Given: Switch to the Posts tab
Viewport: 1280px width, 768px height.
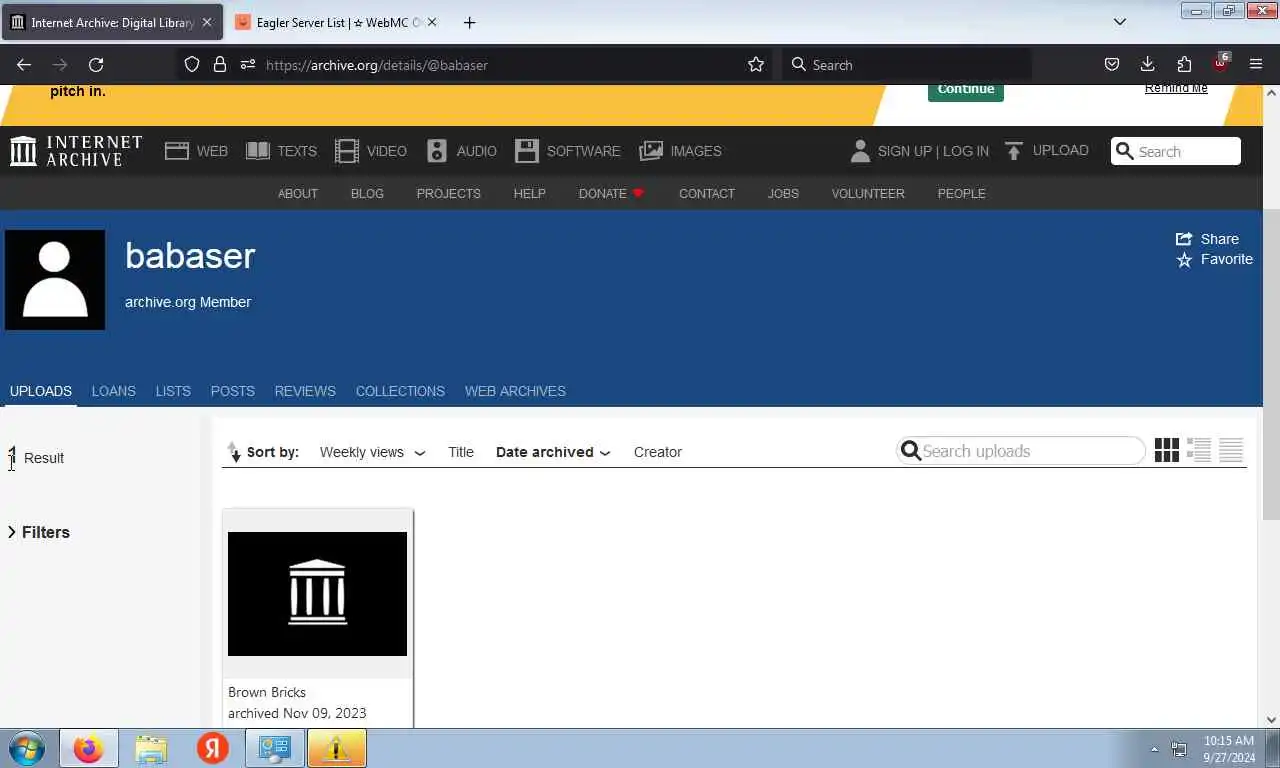Looking at the screenshot, I should [232, 391].
